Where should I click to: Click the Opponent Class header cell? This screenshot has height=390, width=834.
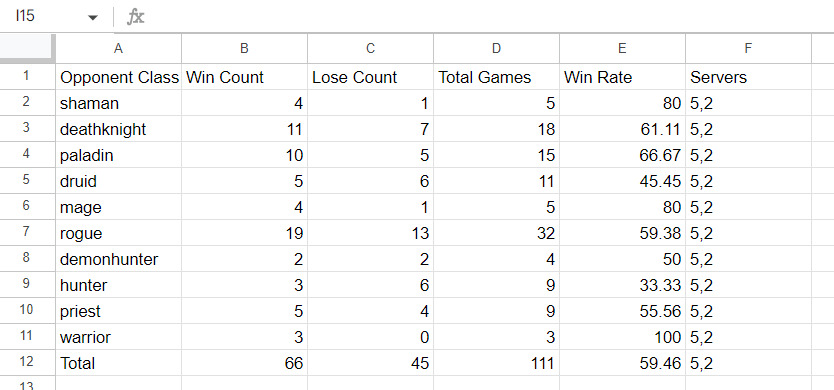tap(119, 77)
